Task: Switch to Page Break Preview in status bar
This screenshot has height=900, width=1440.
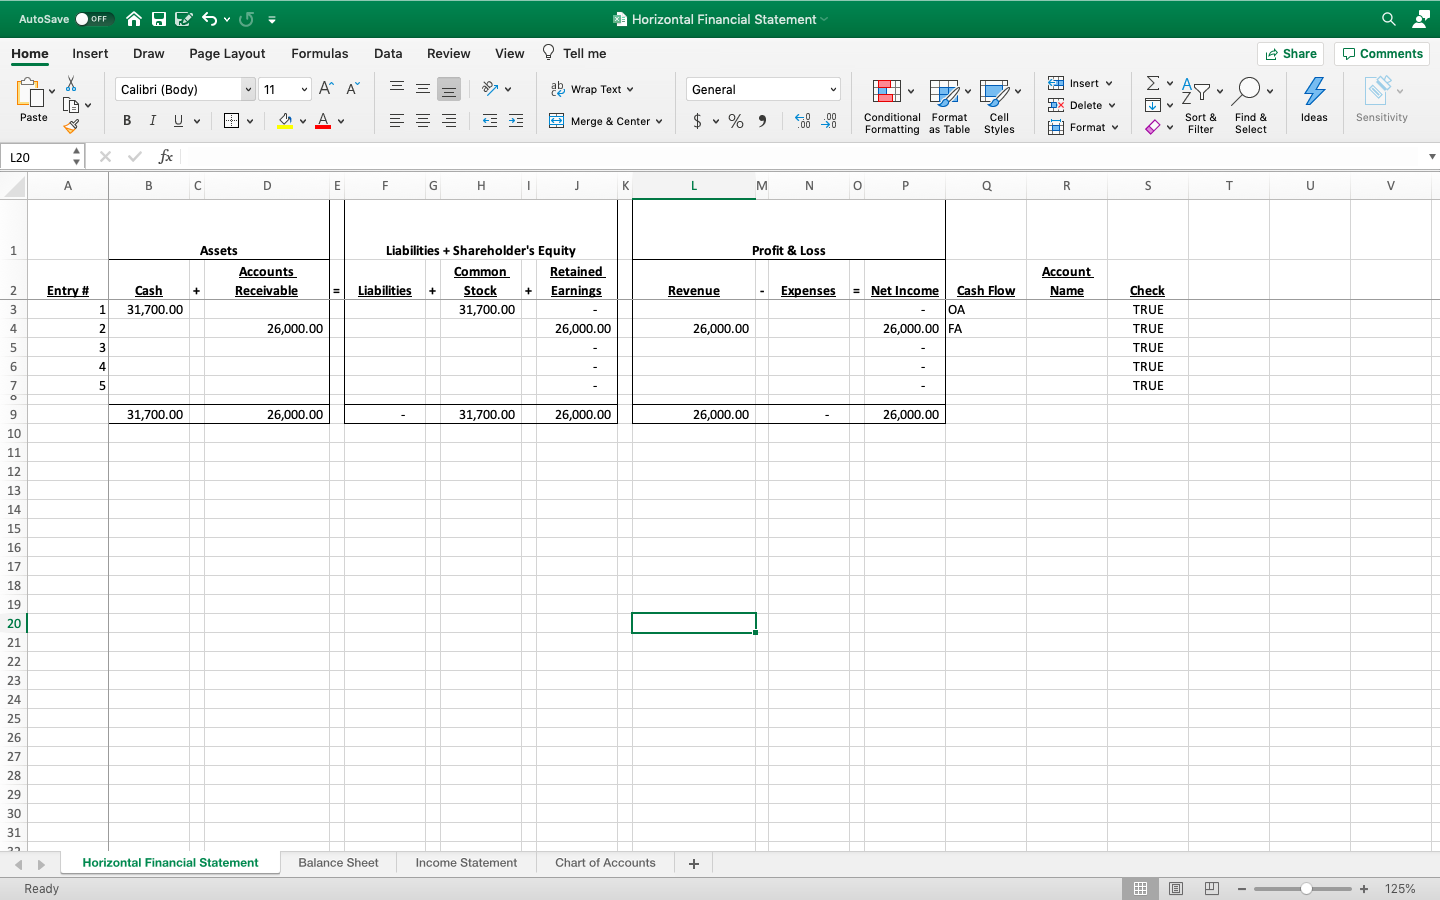Action: pyautogui.click(x=1212, y=888)
